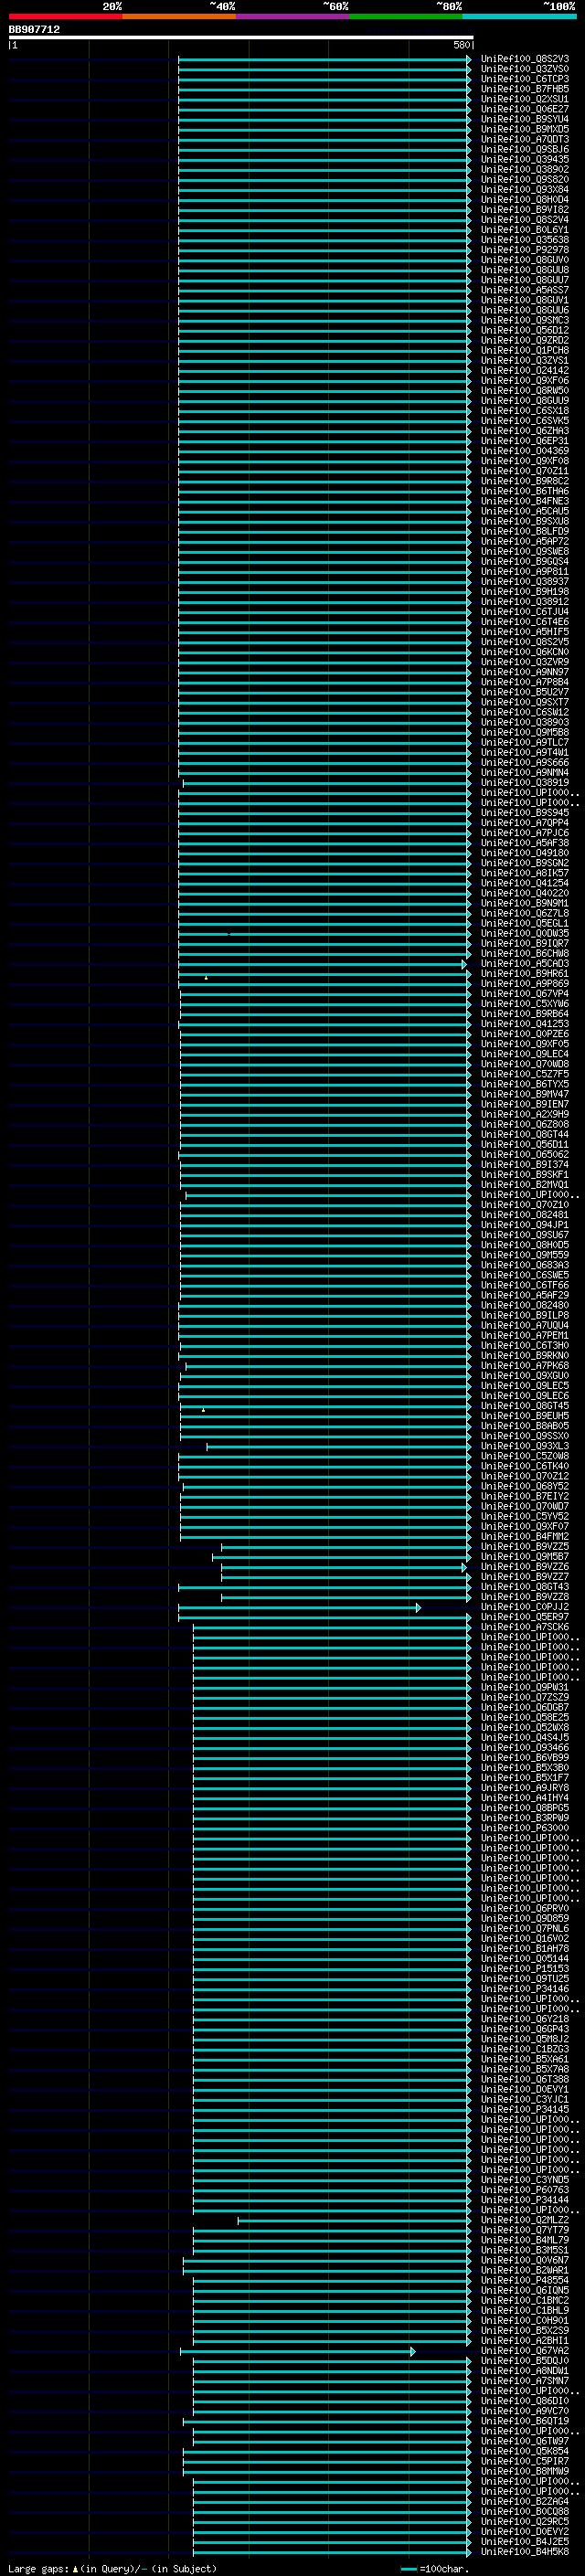The image size is (585, 2576).
Task: Select hit label UniRef100_A7QDT3
Action: tap(525, 139)
